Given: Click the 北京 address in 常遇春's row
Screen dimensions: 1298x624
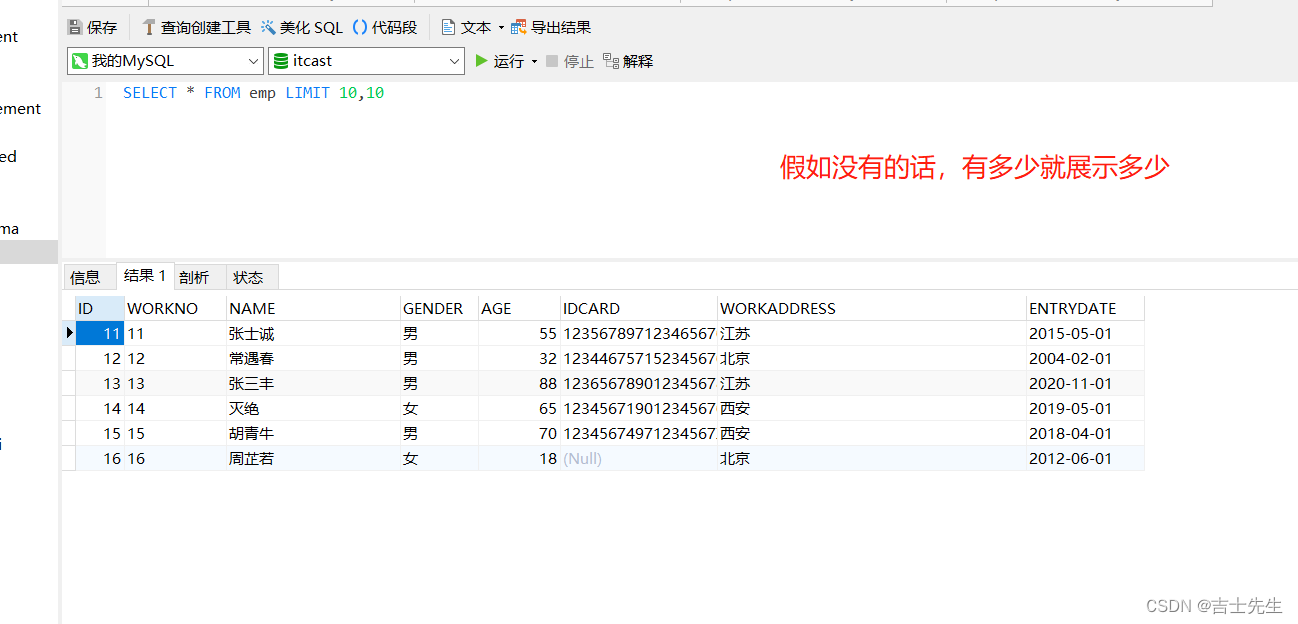Looking at the screenshot, I should 872,358.
